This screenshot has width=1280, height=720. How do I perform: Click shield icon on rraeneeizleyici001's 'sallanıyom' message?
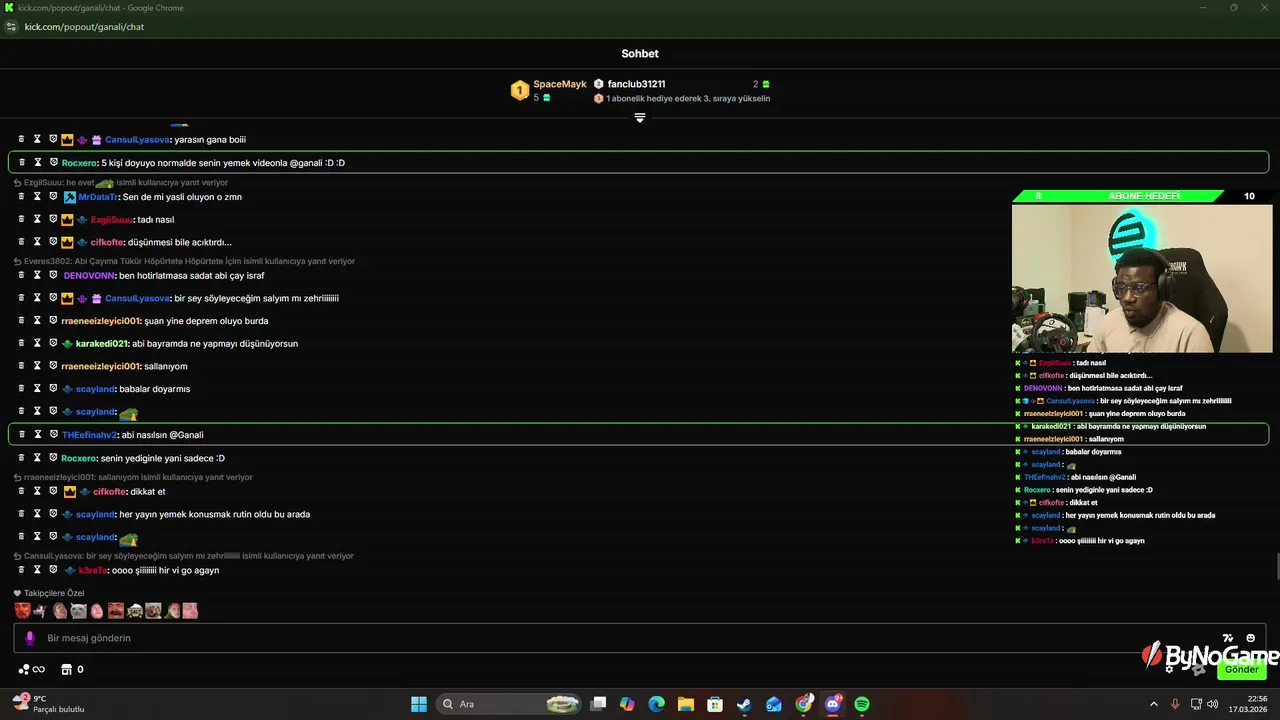point(54,366)
